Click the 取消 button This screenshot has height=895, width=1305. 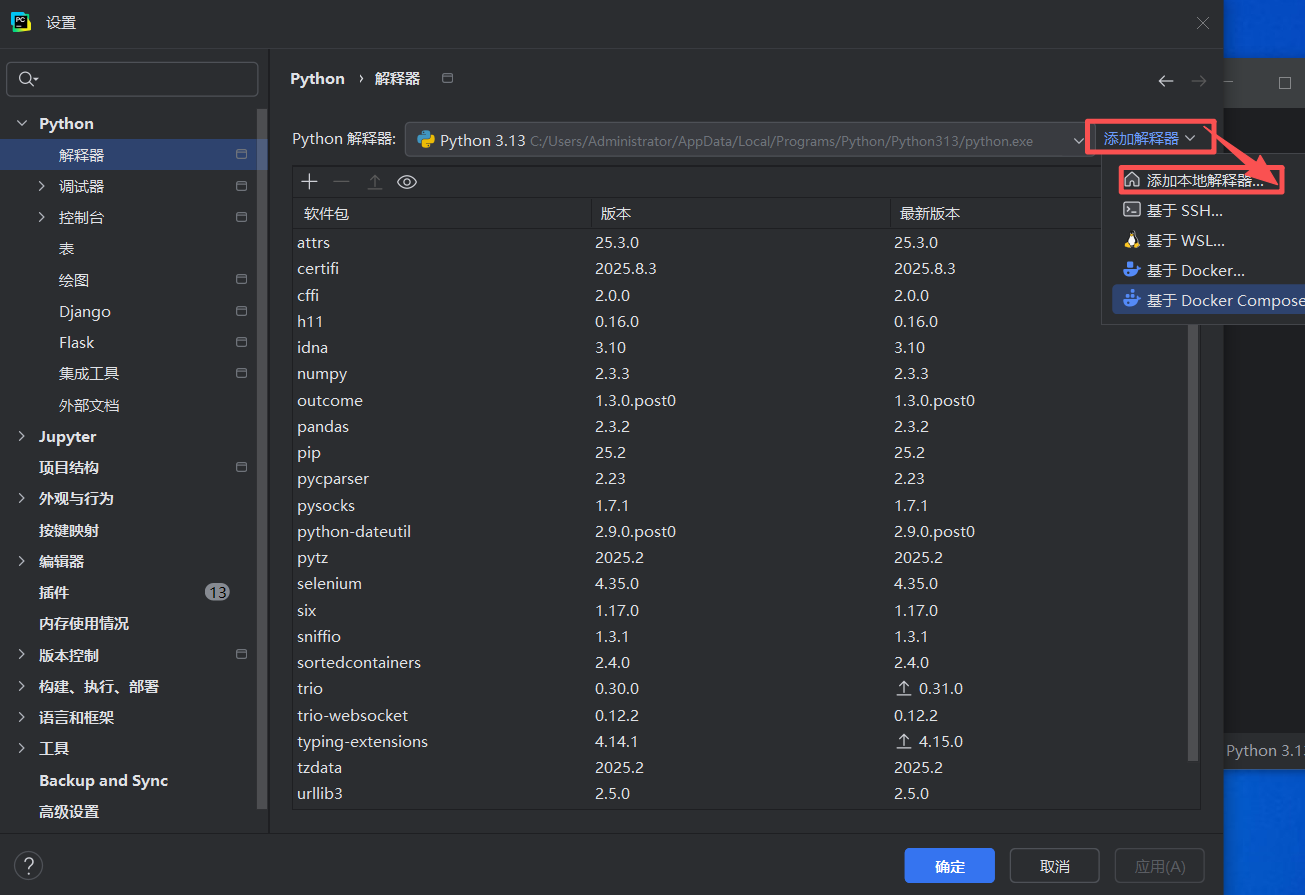coord(1054,866)
